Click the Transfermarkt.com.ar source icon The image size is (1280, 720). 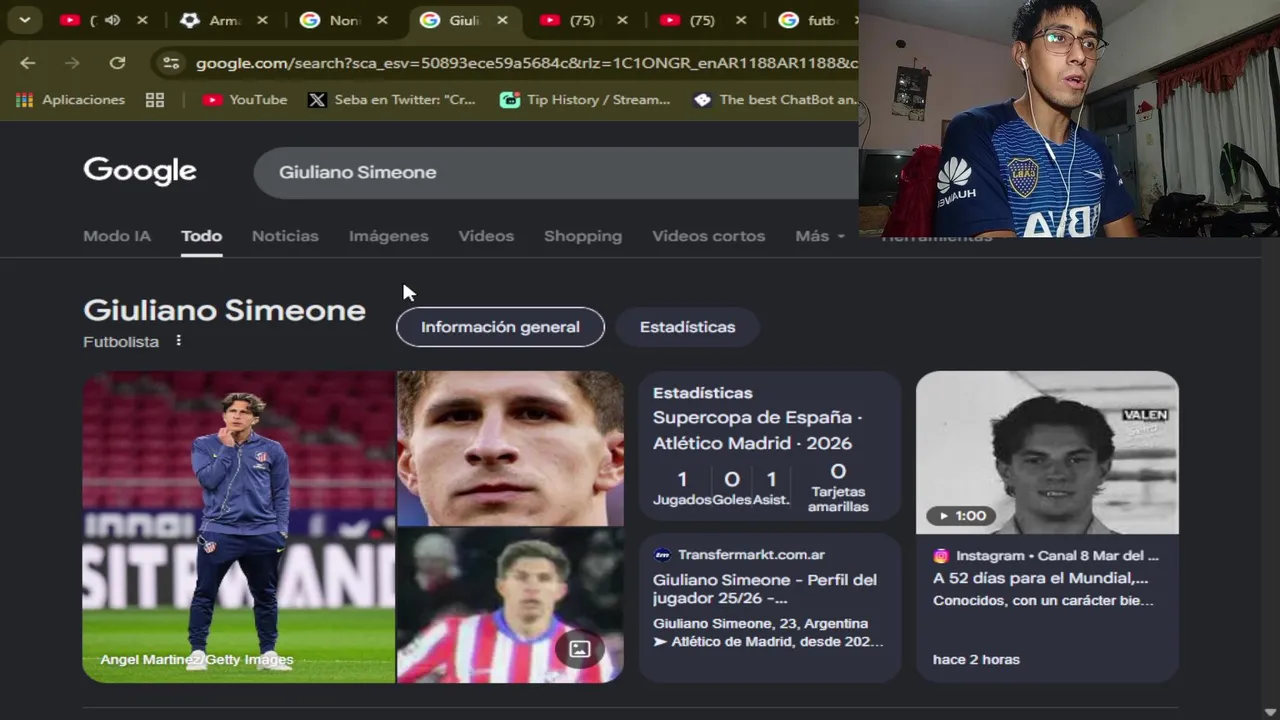[662, 555]
